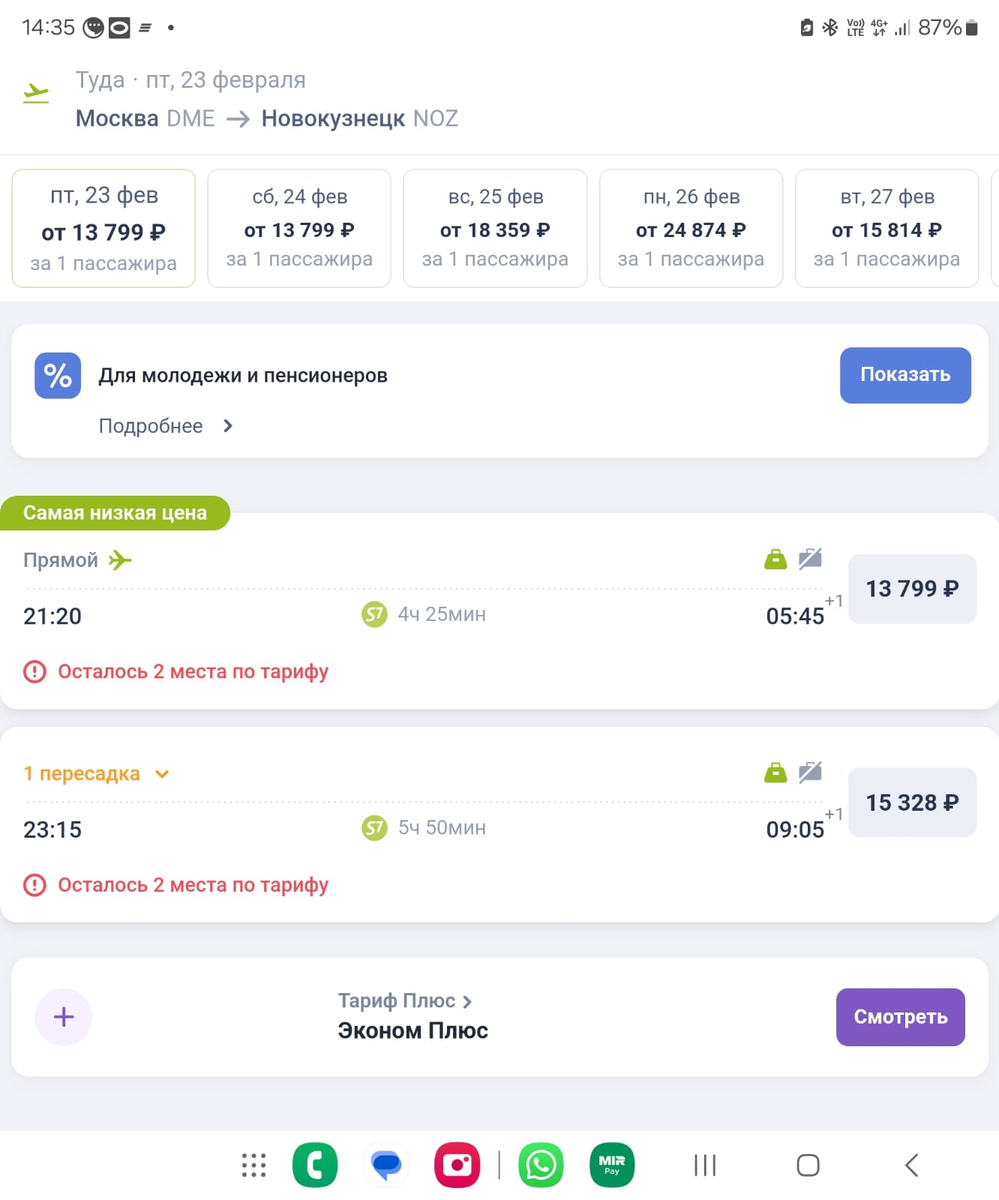
Task: Tap the purple plus icon for Эконом Плюс
Action: pyautogui.click(x=64, y=1017)
